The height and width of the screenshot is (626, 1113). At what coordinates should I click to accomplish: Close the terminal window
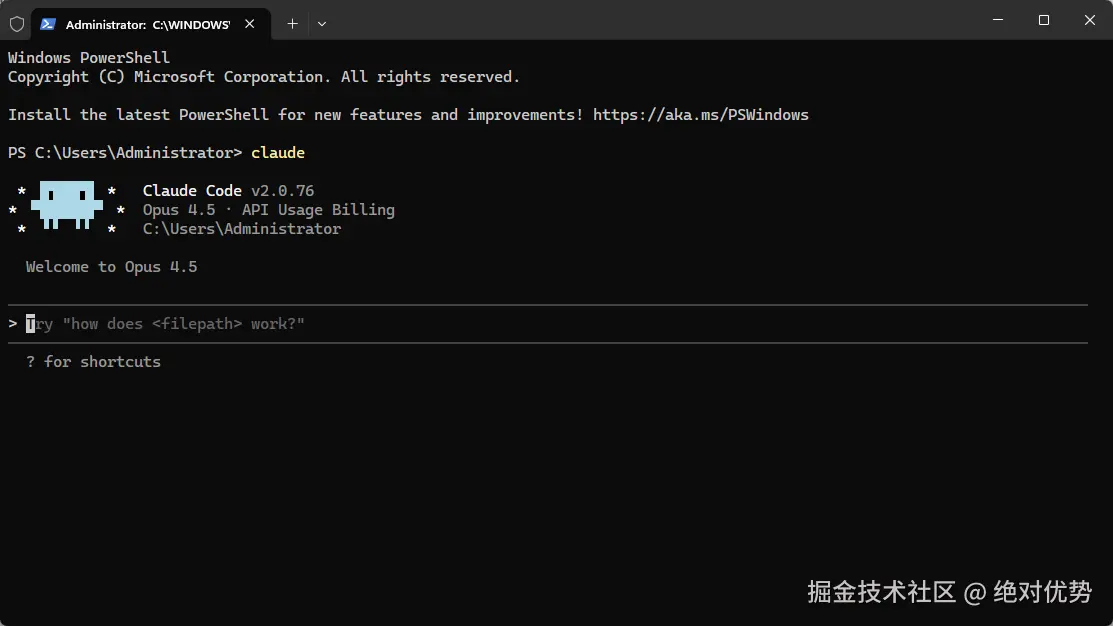click(x=1089, y=20)
